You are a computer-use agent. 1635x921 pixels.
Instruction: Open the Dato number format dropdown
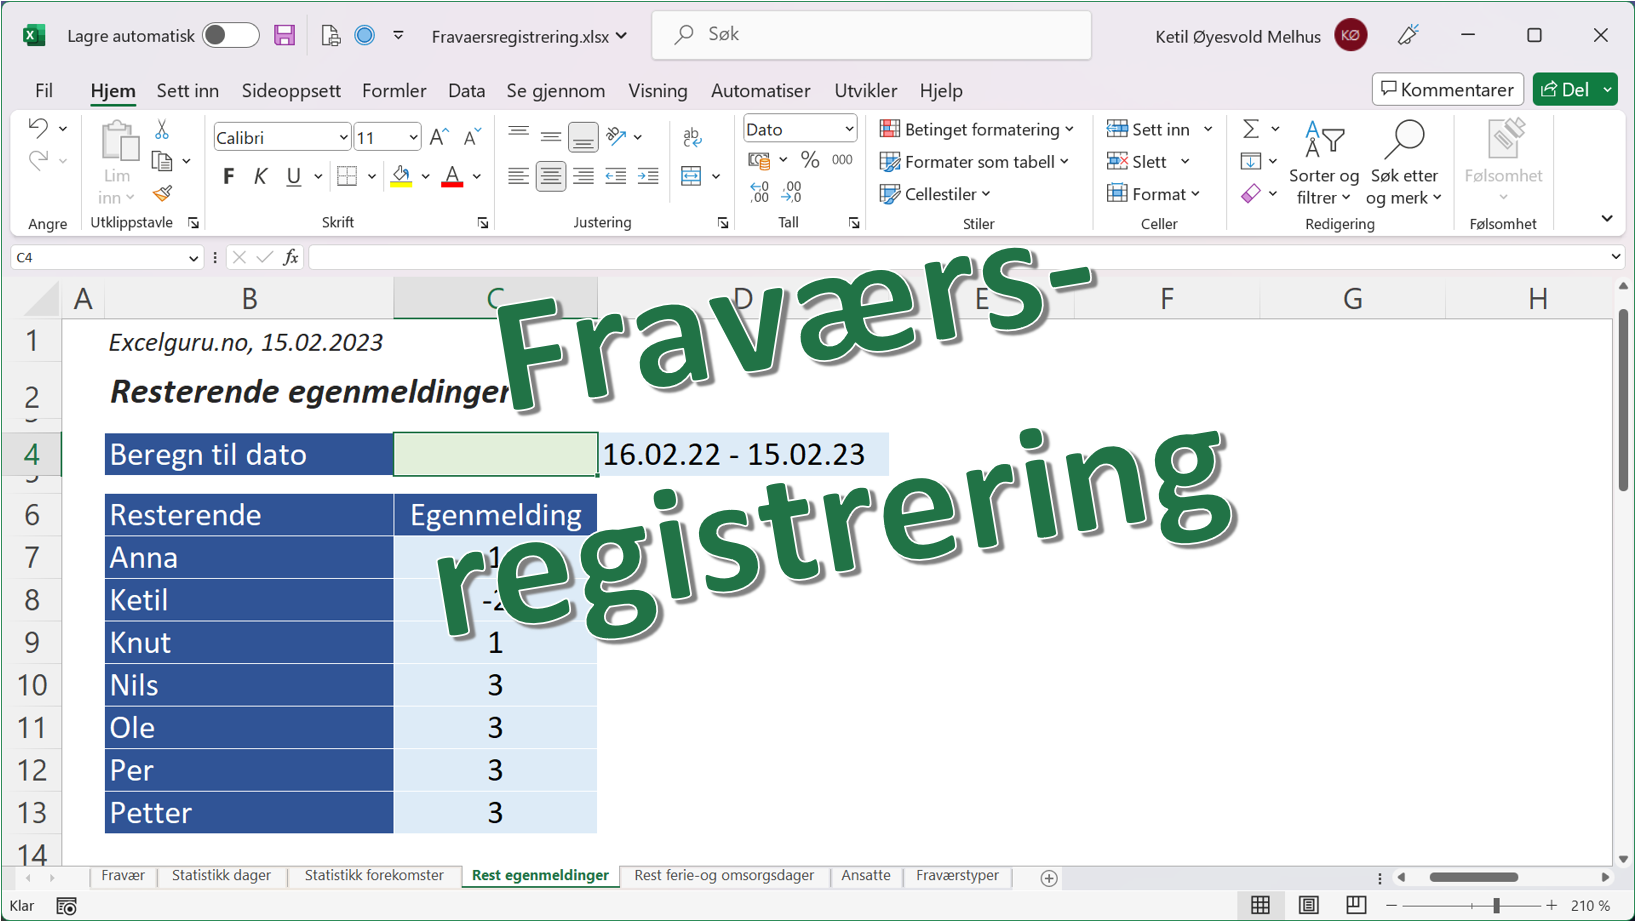tap(849, 129)
